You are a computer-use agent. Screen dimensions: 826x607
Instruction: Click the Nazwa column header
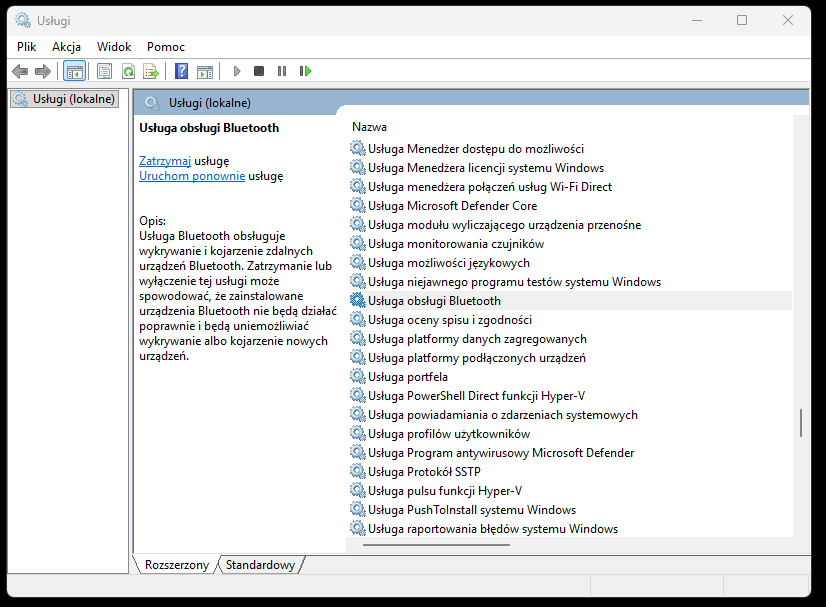370,127
